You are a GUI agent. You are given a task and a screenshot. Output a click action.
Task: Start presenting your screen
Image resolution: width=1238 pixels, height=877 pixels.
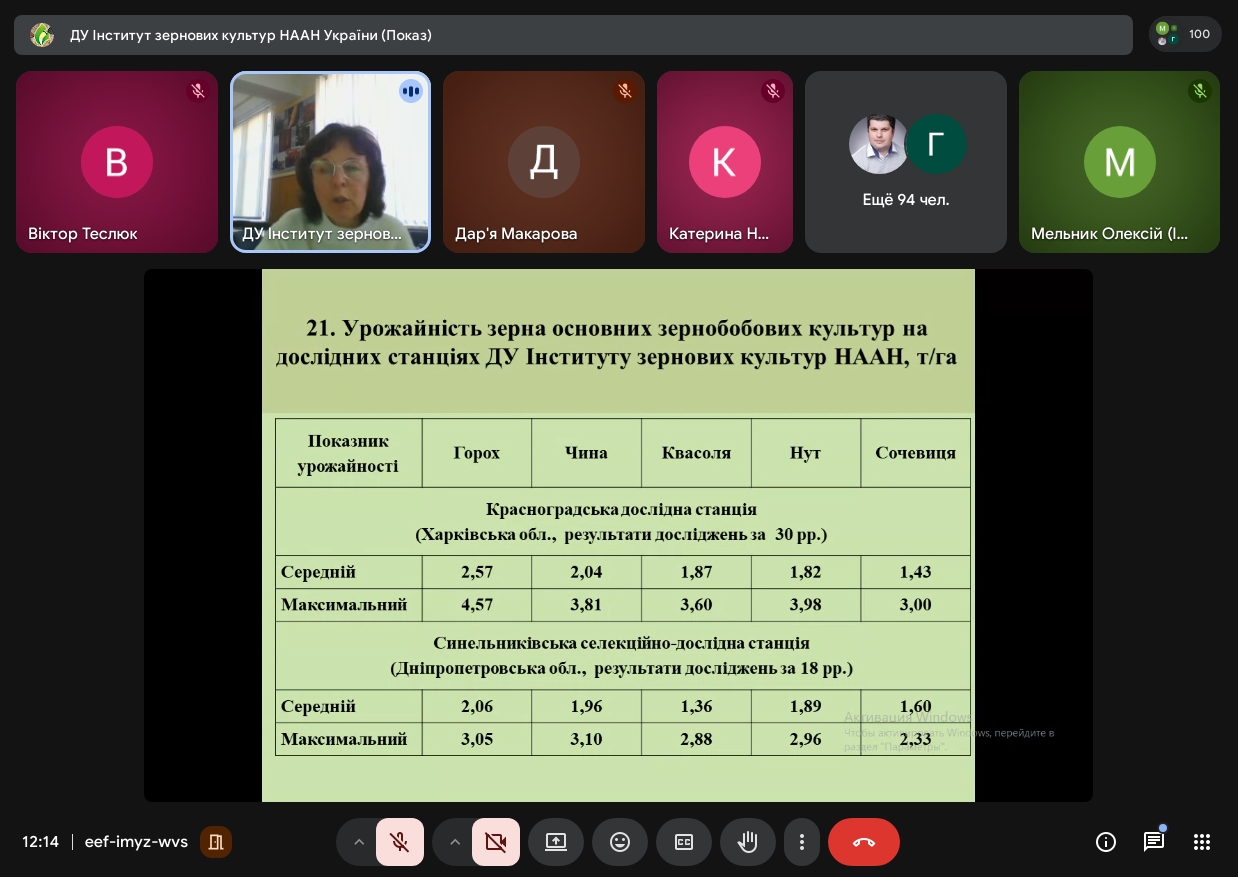(556, 842)
